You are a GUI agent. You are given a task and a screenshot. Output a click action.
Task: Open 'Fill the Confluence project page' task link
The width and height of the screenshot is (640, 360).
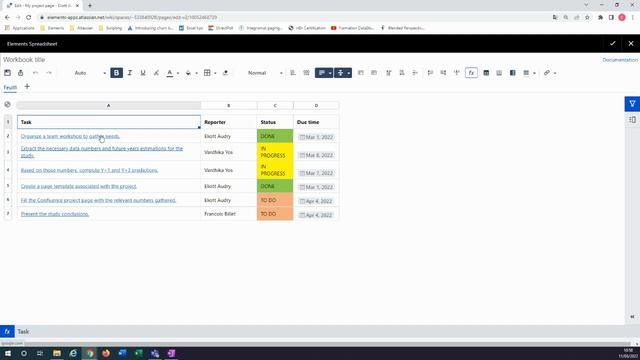coord(98,200)
